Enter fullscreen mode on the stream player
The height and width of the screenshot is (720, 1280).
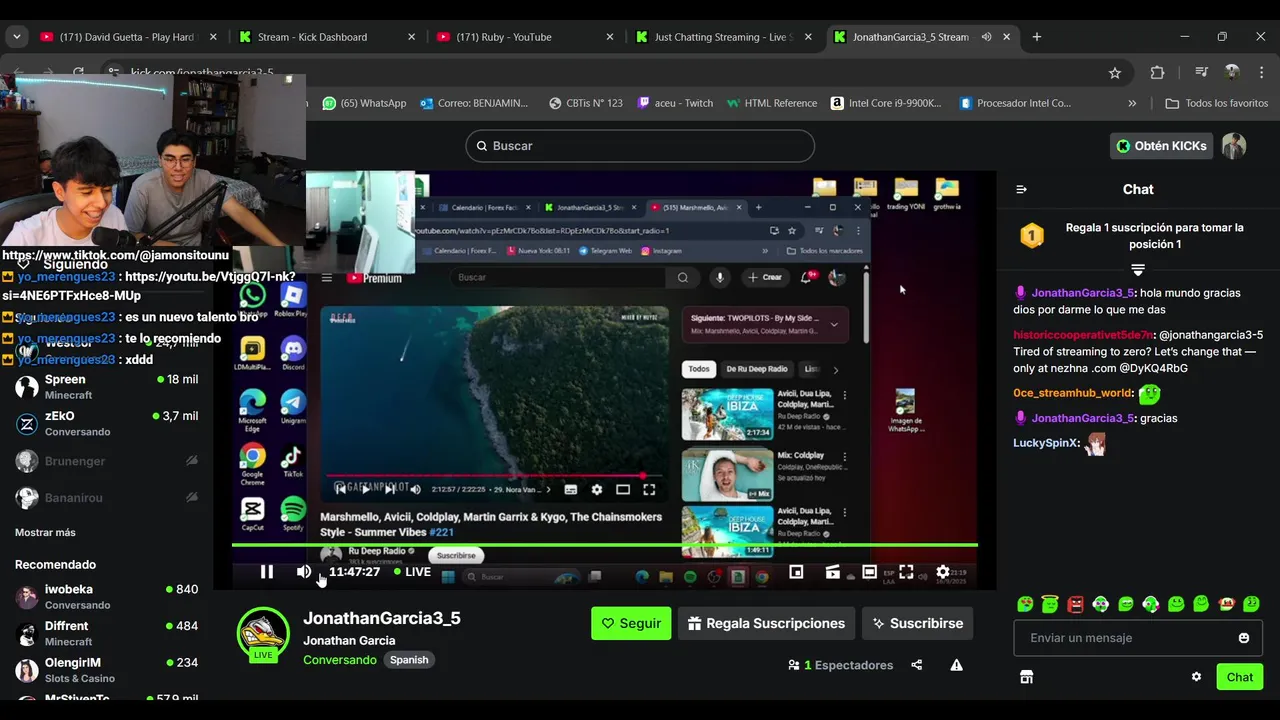[x=906, y=572]
